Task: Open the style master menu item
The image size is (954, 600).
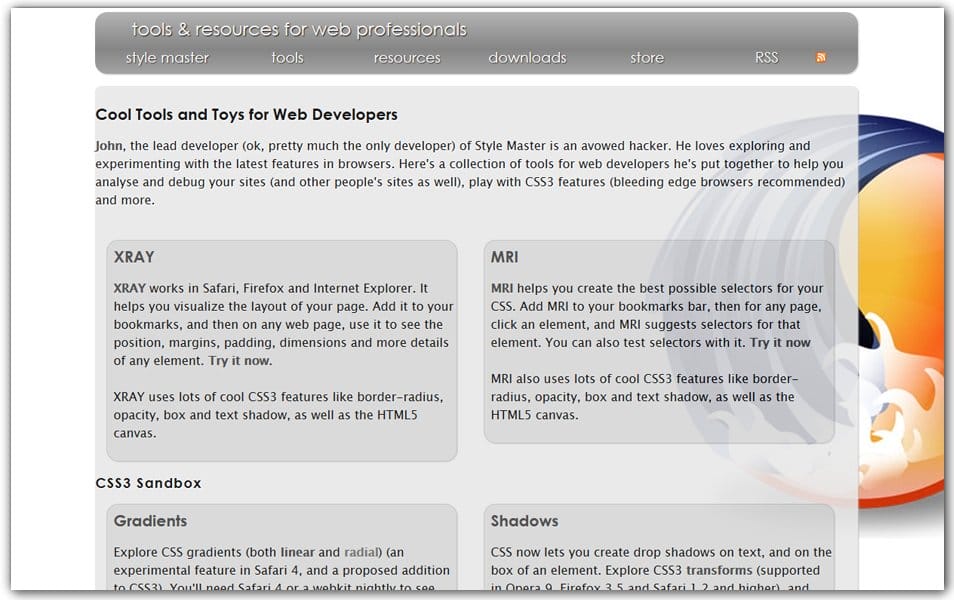Action: (x=167, y=58)
